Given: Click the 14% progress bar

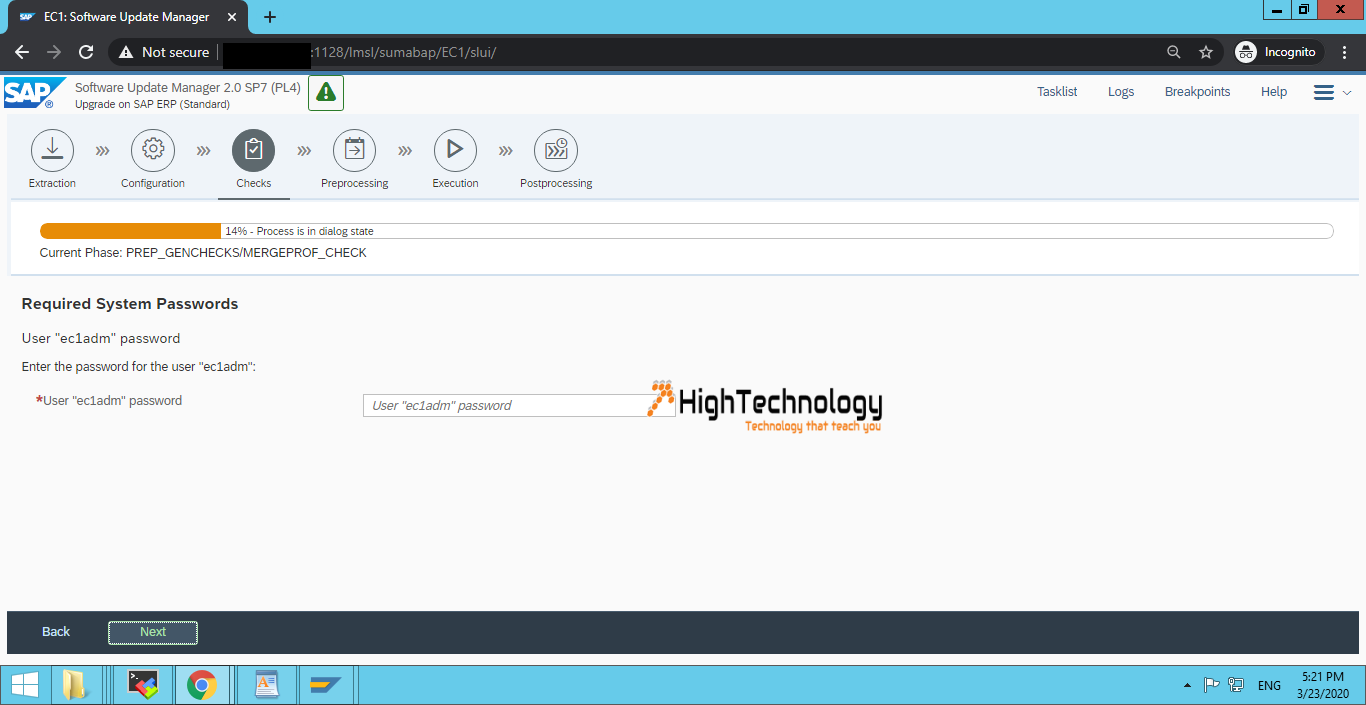Looking at the screenshot, I should pyautogui.click(x=686, y=231).
